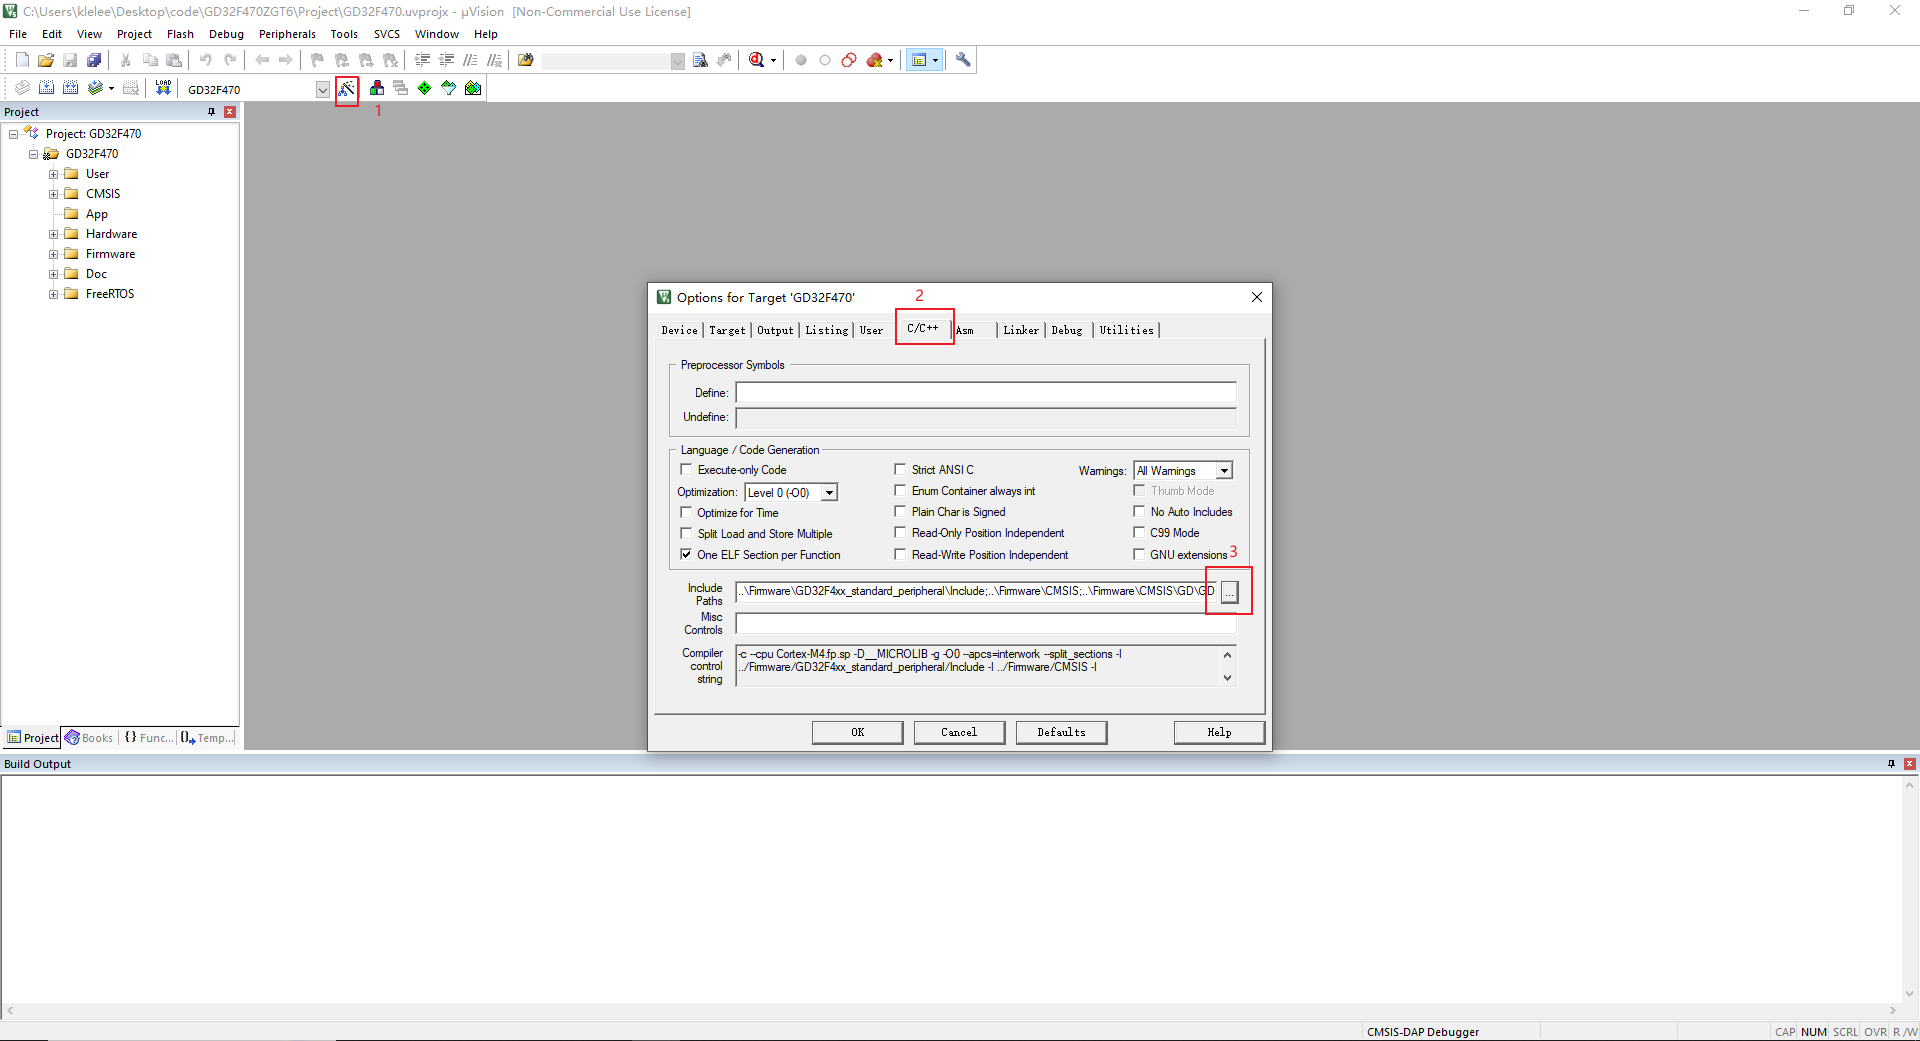Click the Define input field
Viewport: 1920px width, 1041px height.
tap(986, 393)
